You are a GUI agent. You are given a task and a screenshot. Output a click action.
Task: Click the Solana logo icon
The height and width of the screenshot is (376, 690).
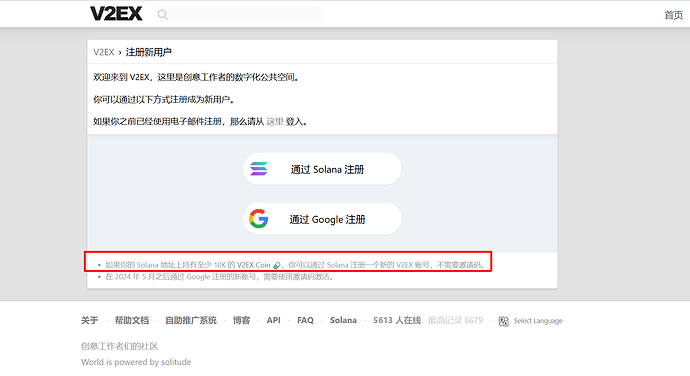click(x=259, y=169)
